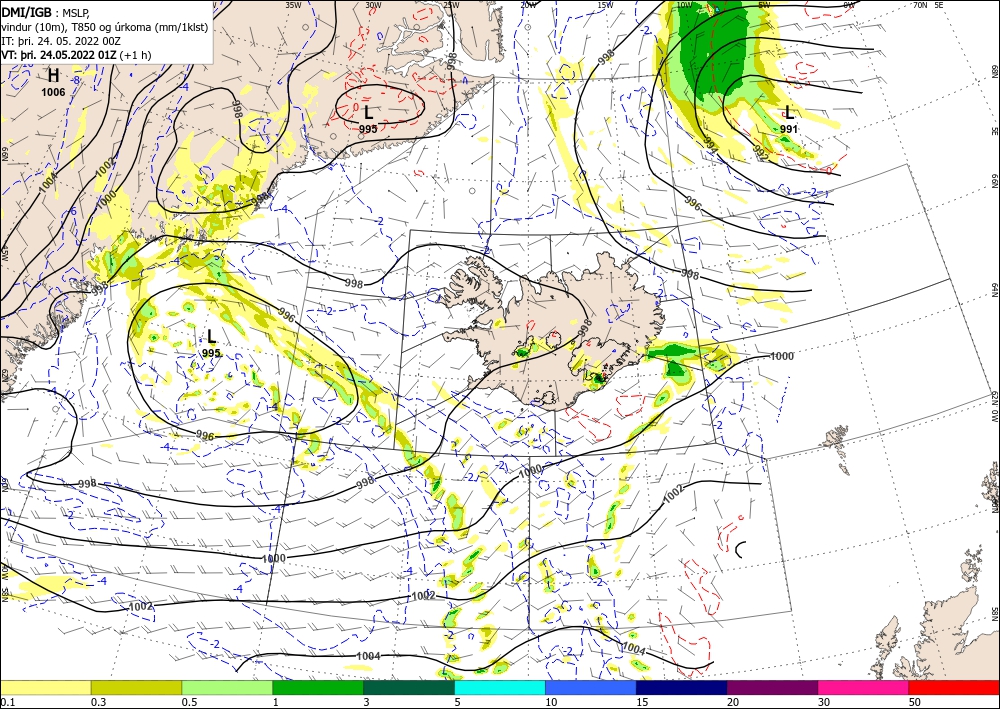Click the initial time 'IT: þri. 24. 05. 2022 00Z'
Image resolution: width=1000 pixels, height=709 pixels.
61,41
